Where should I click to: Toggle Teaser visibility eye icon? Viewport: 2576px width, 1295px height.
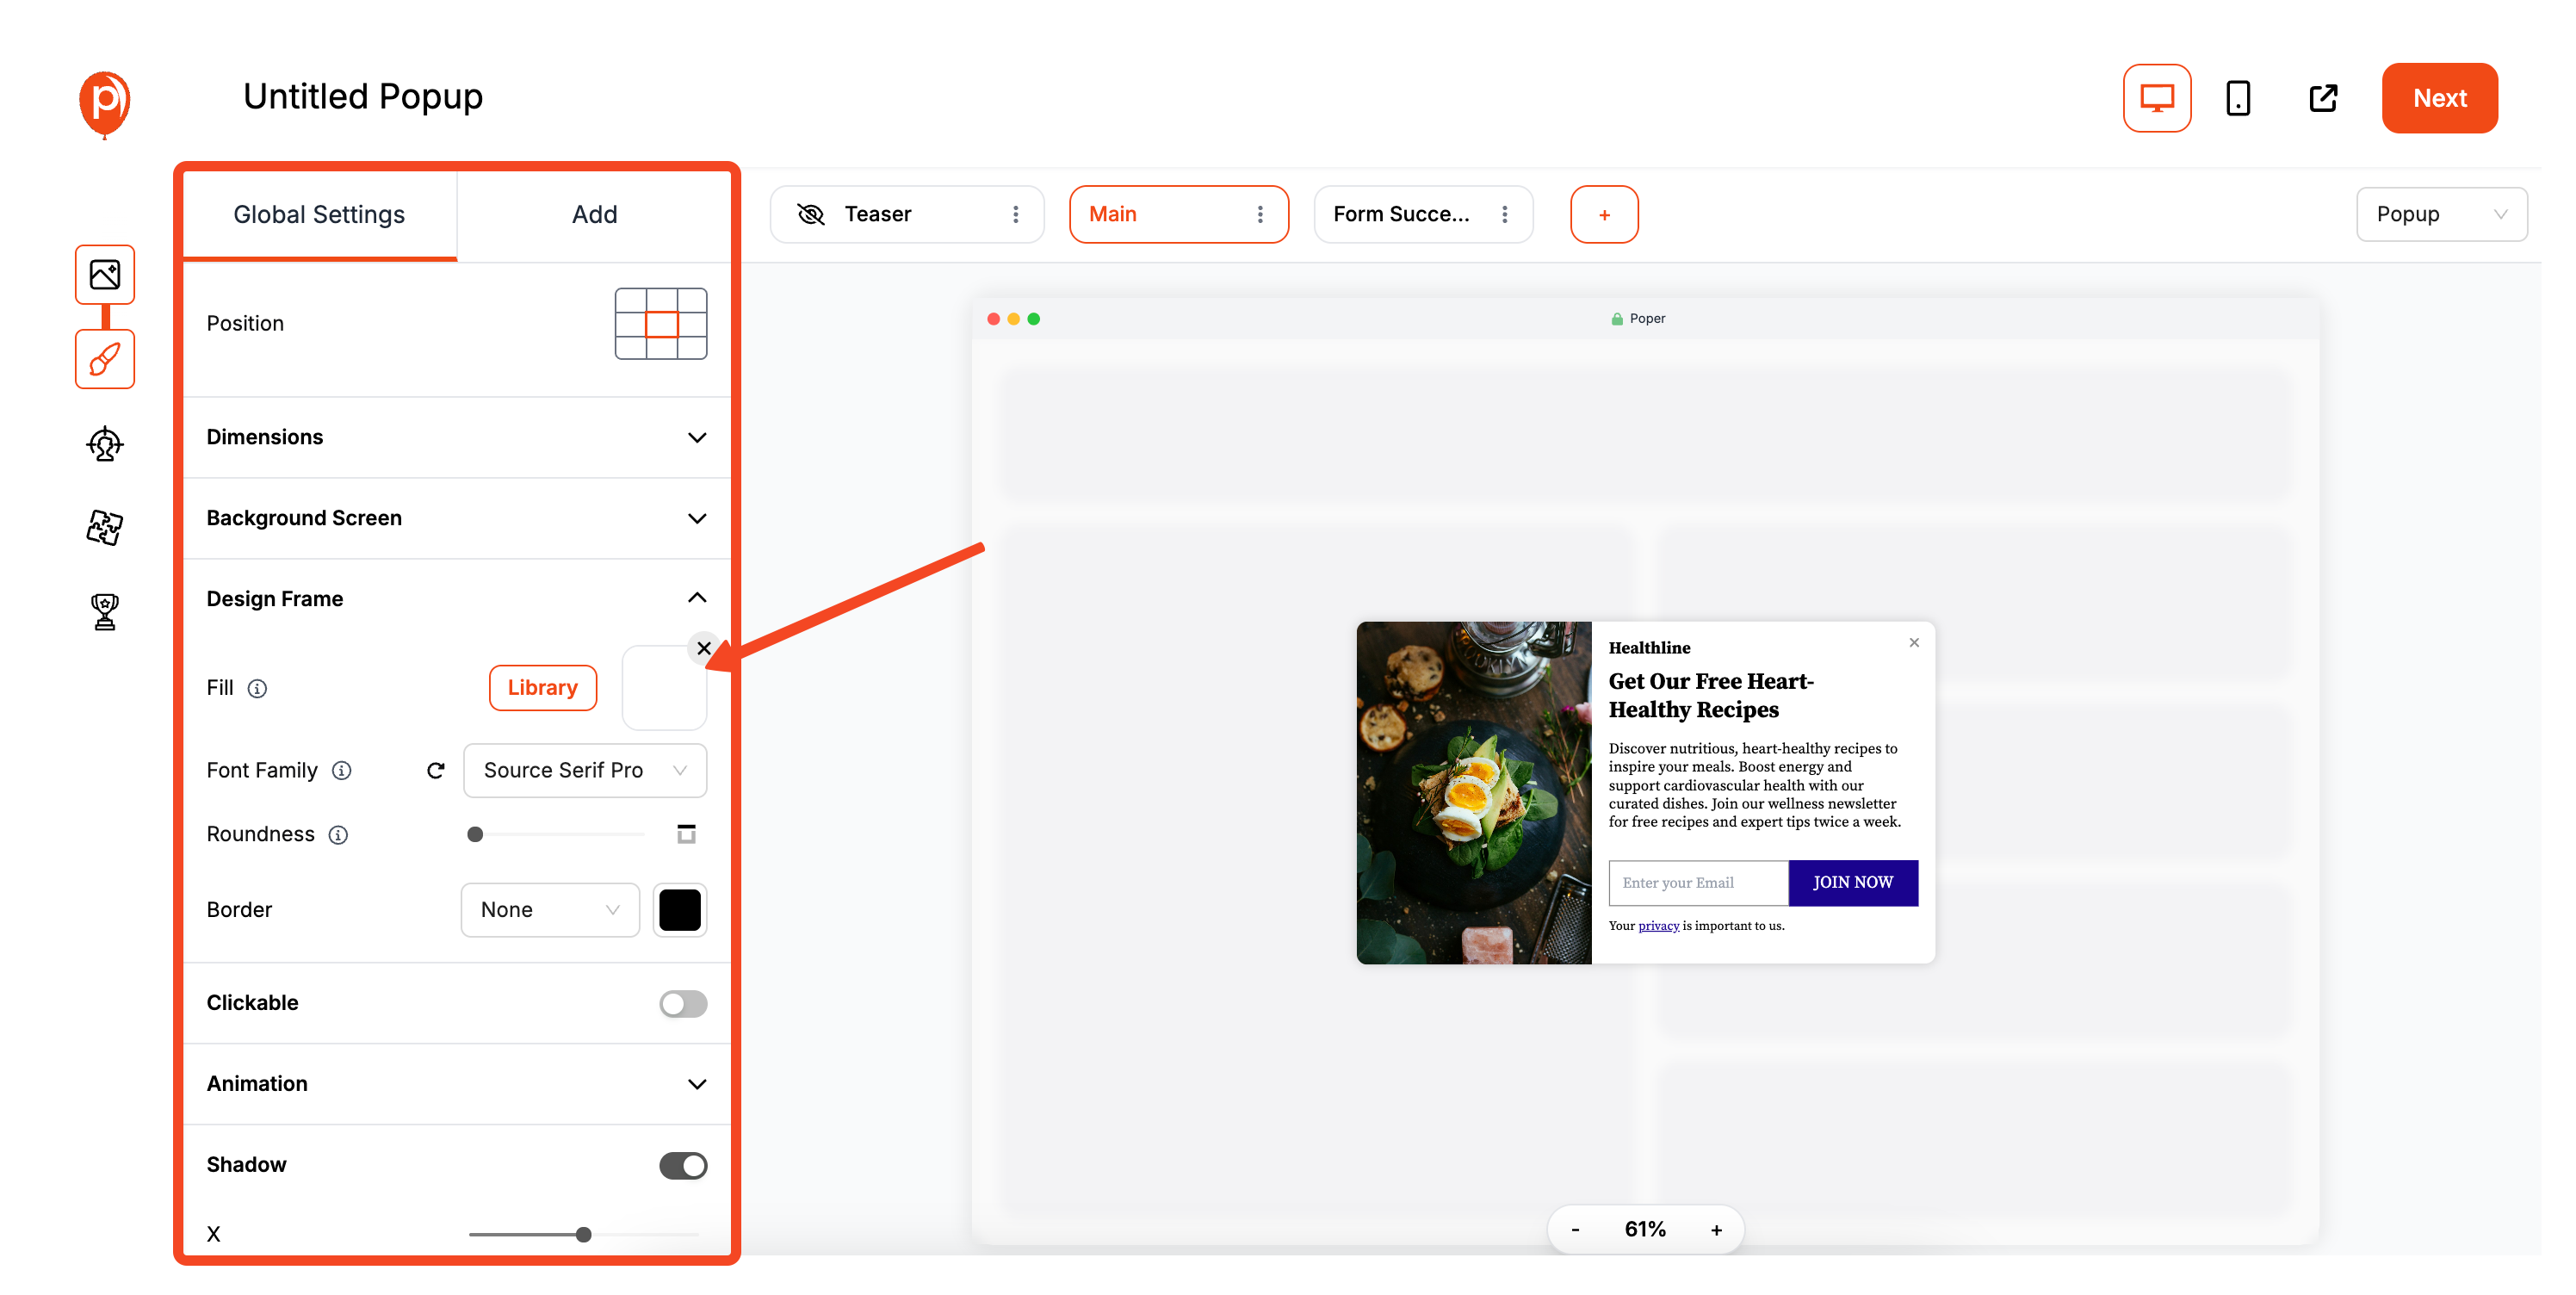pos(810,214)
